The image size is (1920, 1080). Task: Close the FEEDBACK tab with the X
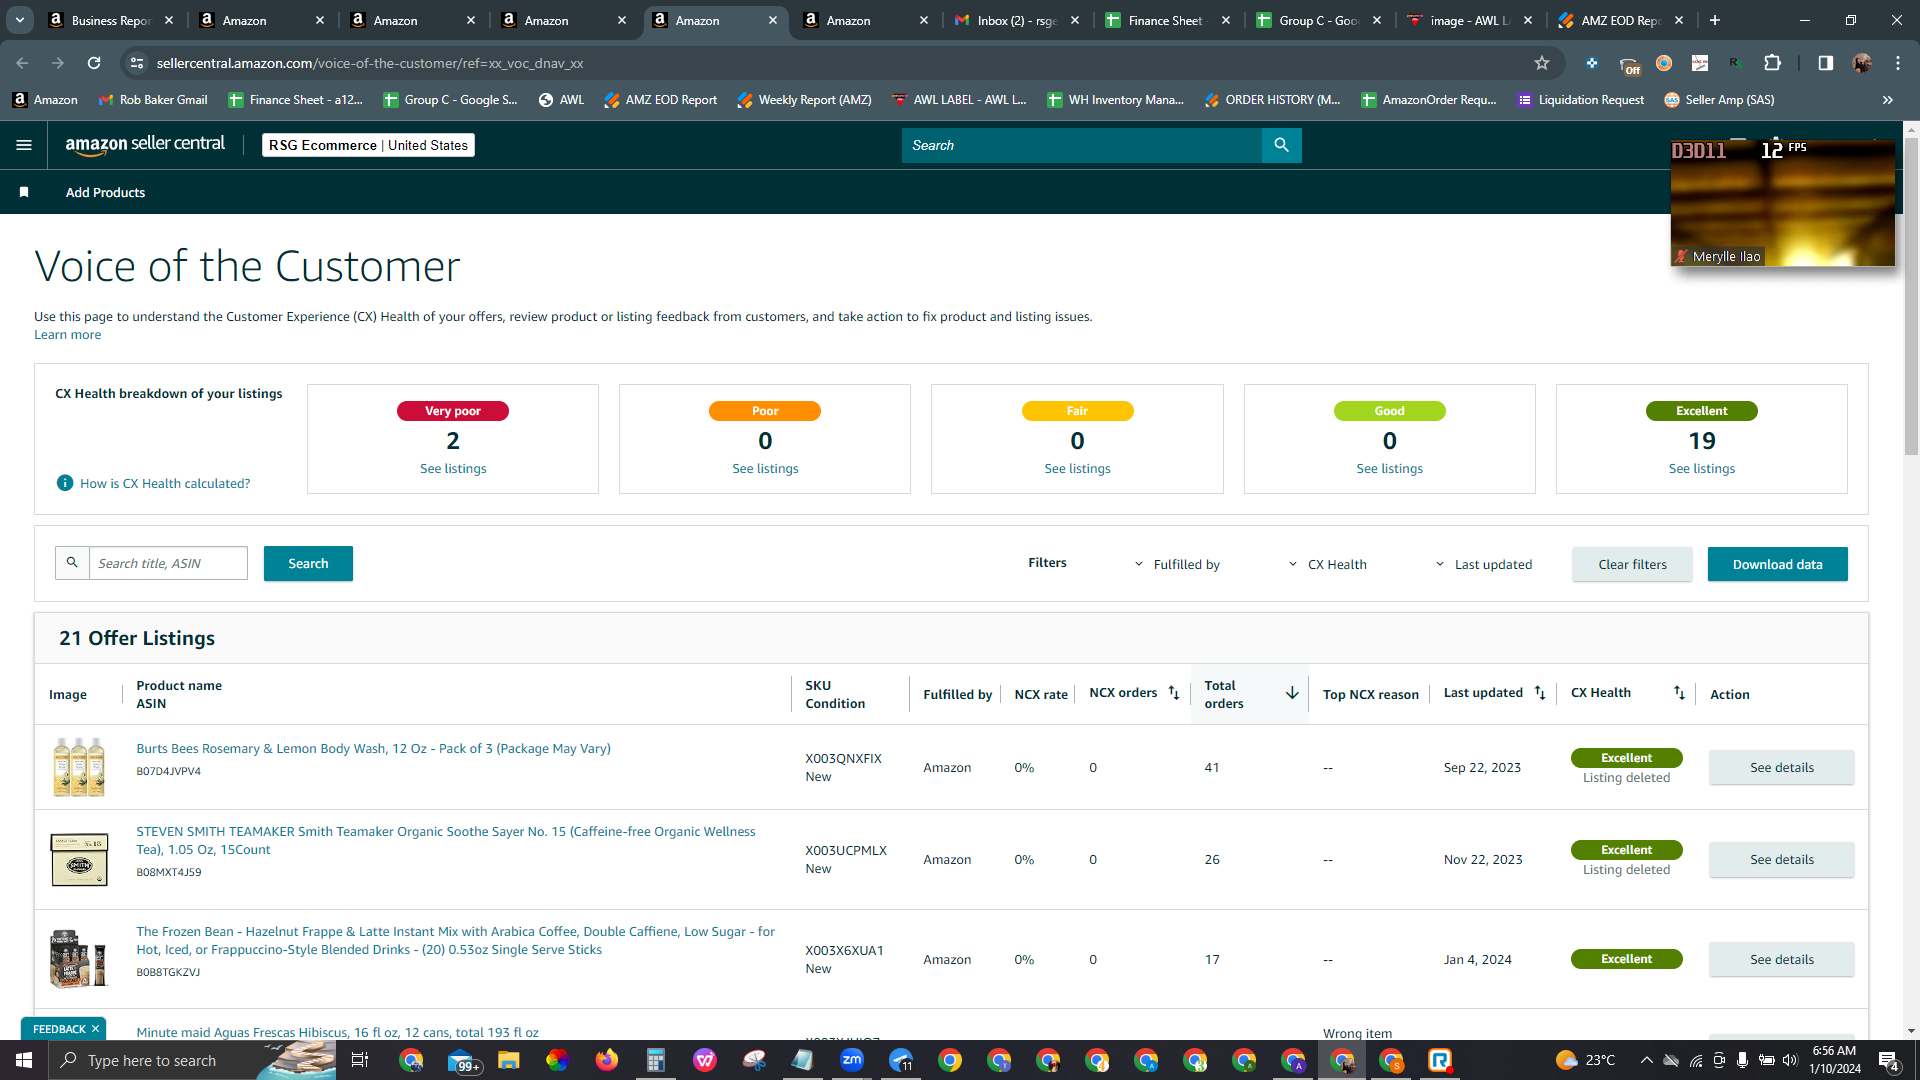pos(95,1029)
